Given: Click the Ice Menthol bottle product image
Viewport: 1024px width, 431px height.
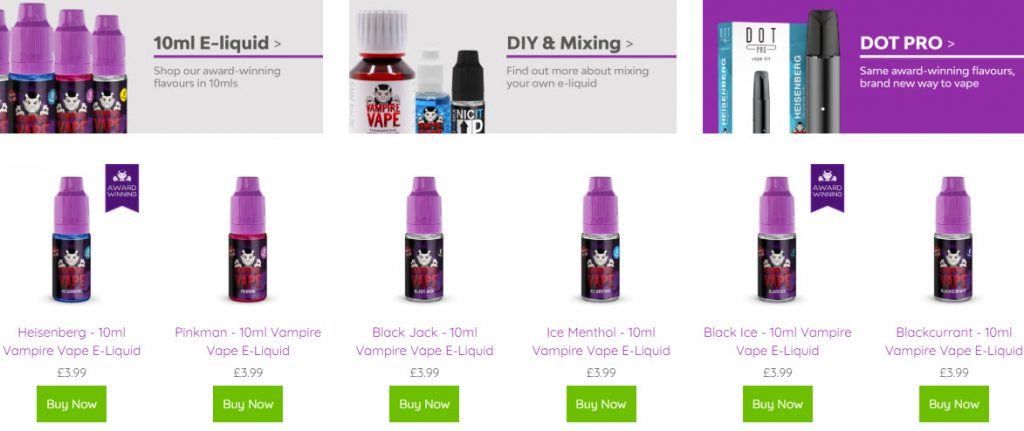Looking at the screenshot, I should pyautogui.click(x=600, y=239).
